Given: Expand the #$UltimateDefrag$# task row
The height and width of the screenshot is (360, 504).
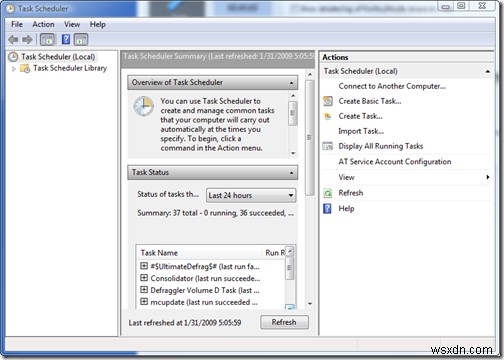Looking at the screenshot, I should click(144, 266).
